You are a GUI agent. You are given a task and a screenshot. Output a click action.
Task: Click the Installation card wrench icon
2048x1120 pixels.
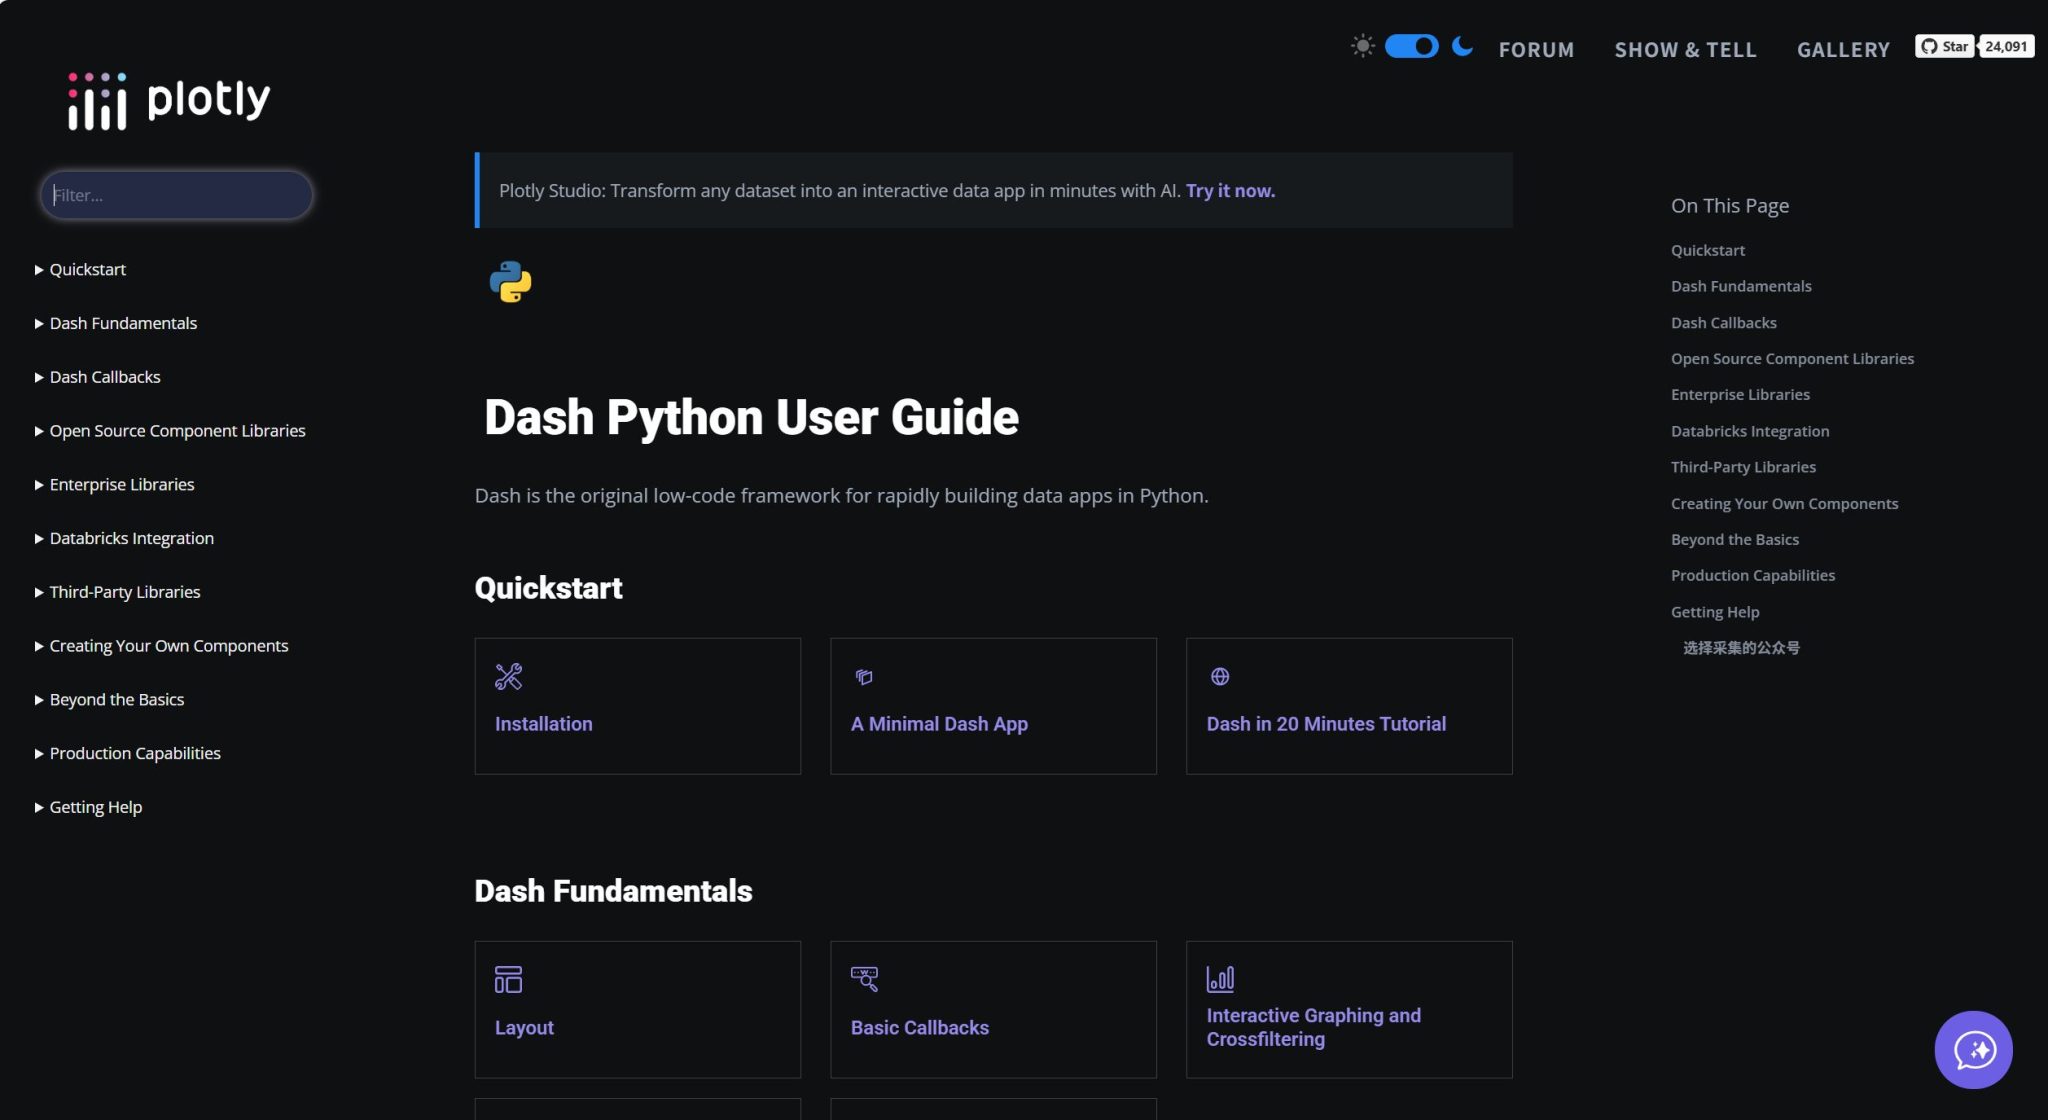[508, 677]
